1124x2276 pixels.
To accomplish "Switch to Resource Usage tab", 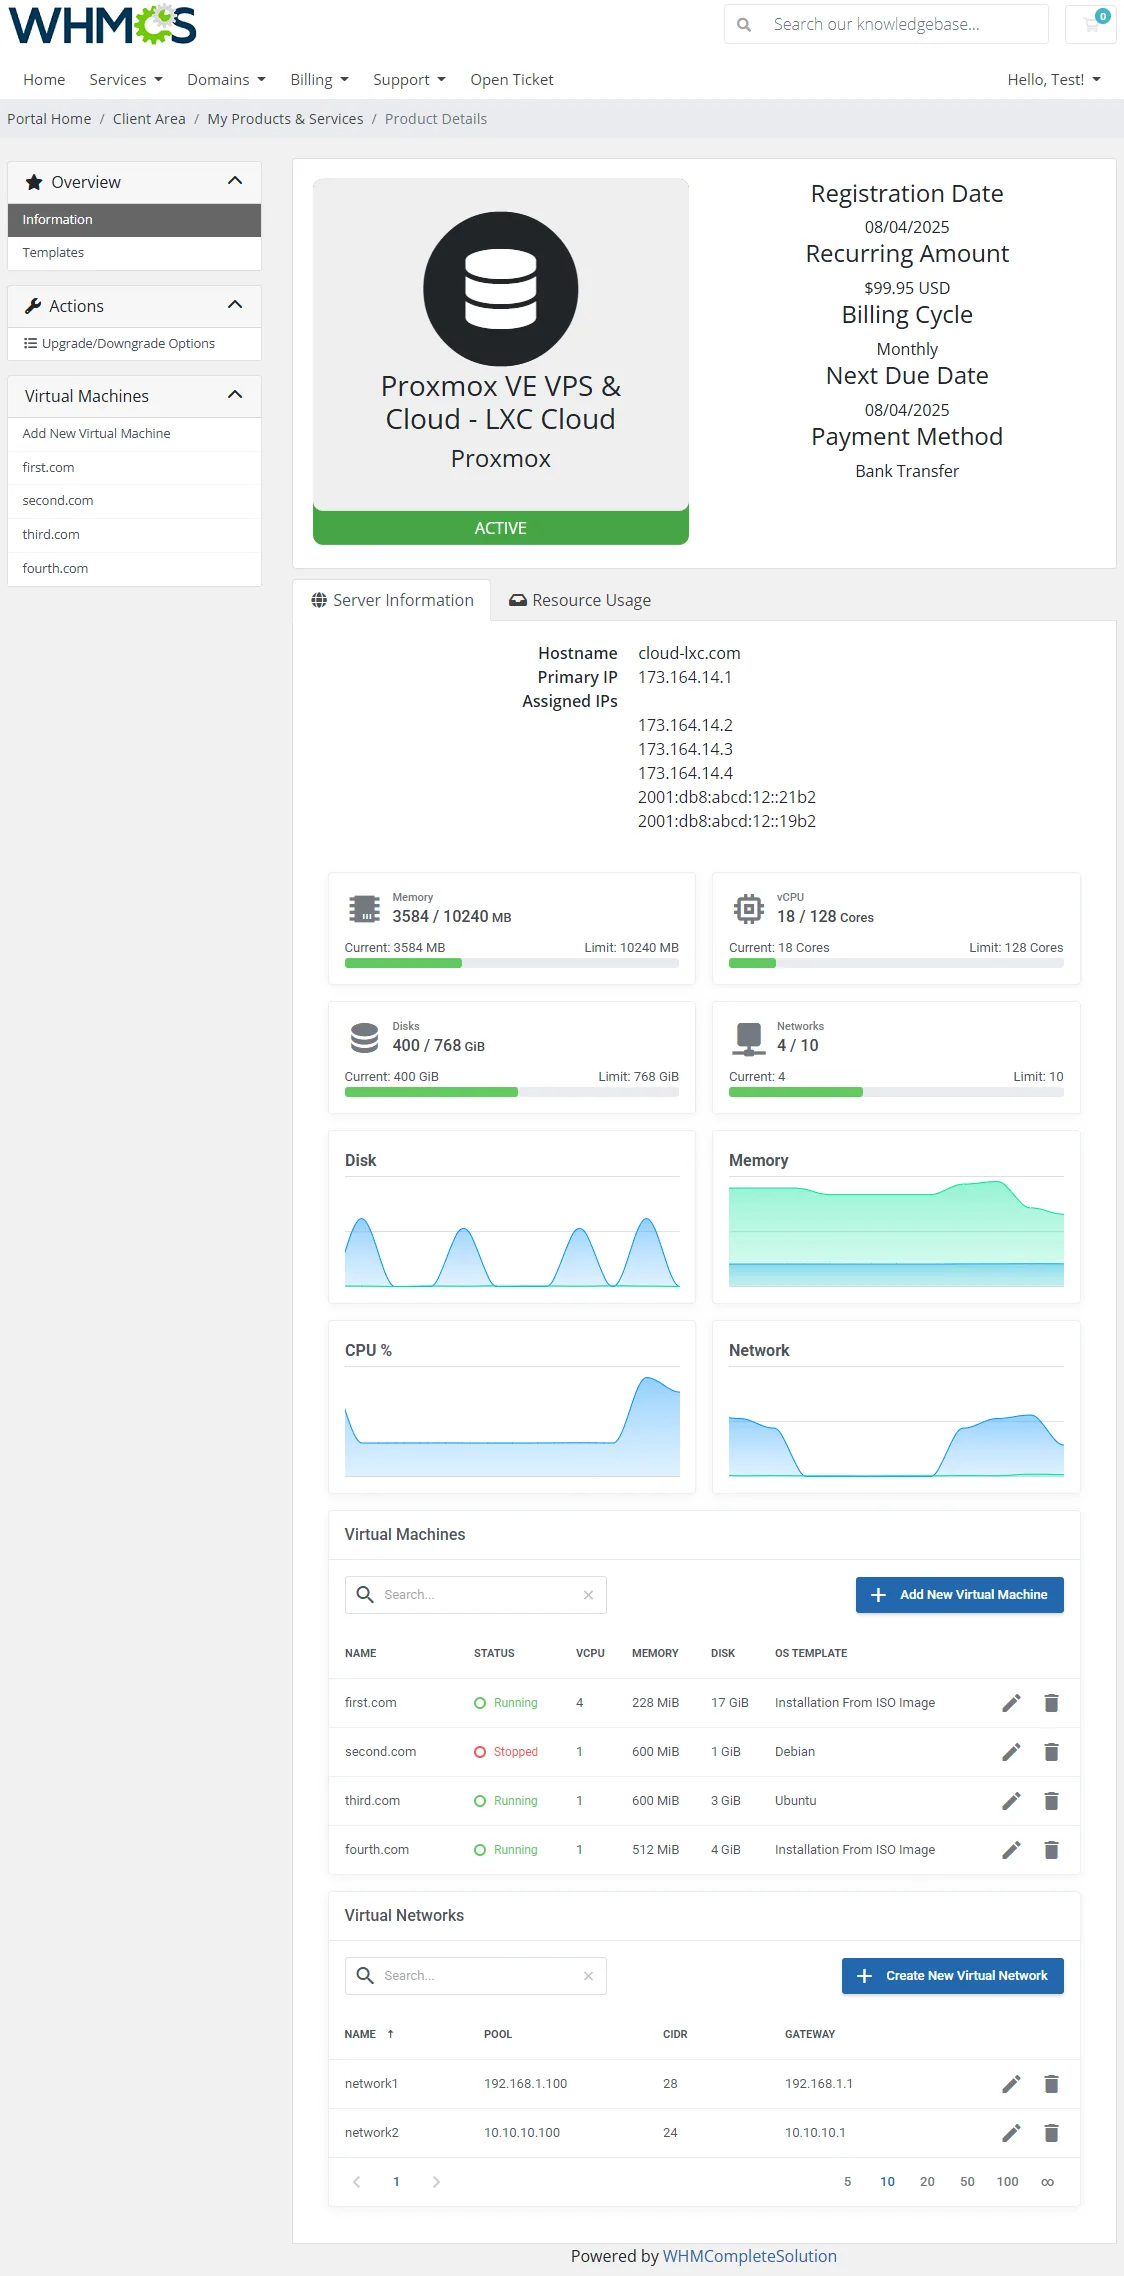I will pyautogui.click(x=580, y=600).
